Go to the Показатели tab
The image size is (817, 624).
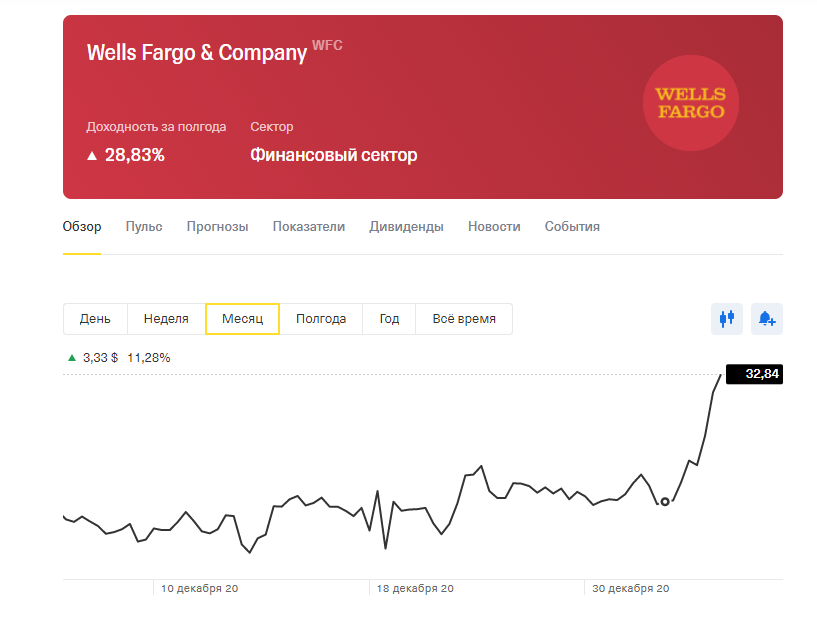coord(308,227)
